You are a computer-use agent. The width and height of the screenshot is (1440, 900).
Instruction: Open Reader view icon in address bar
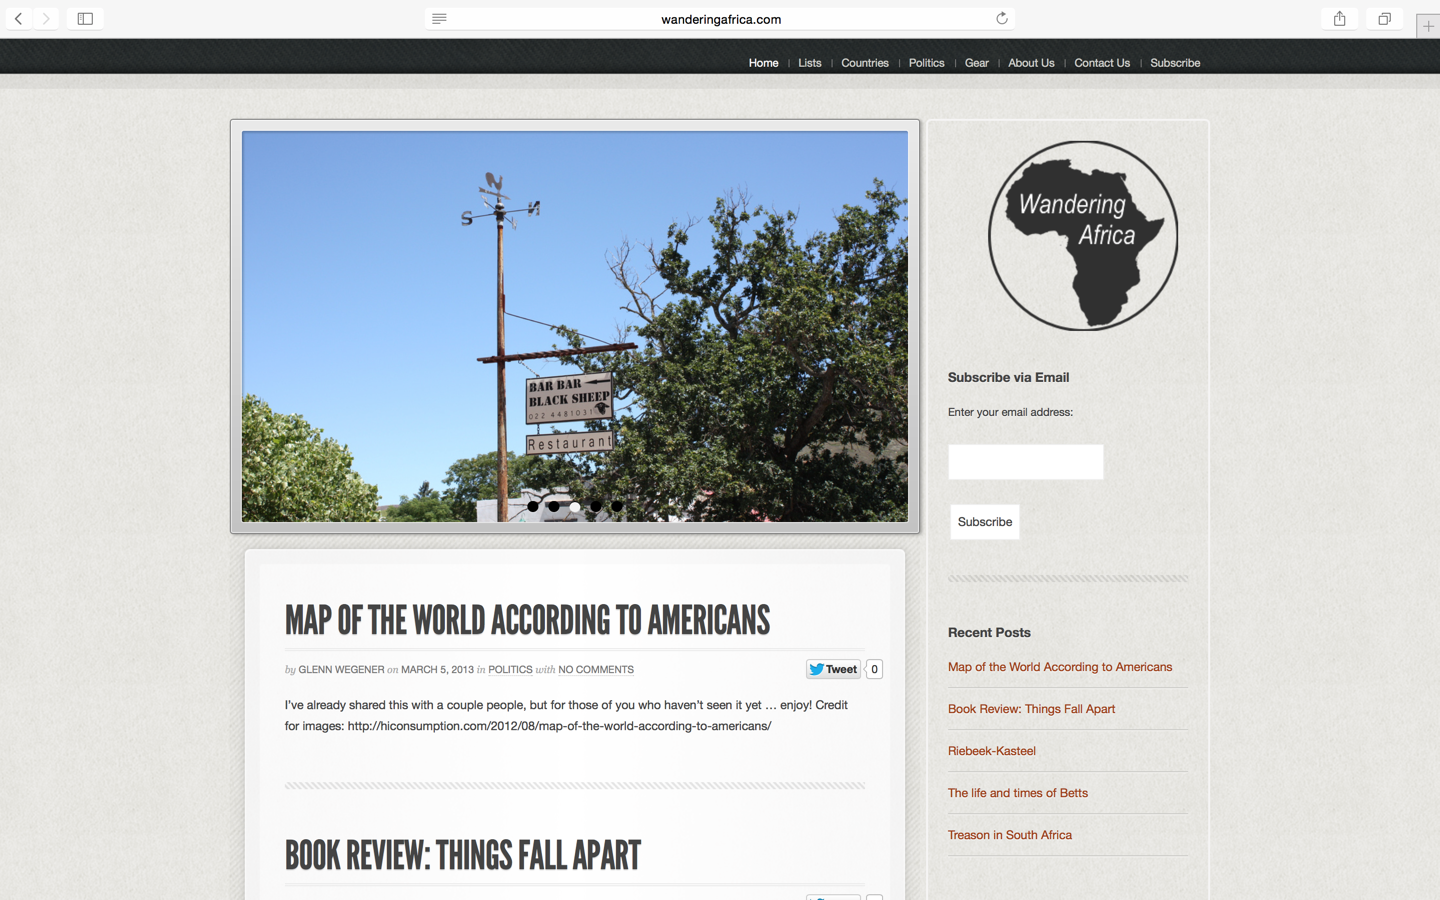coord(439,19)
